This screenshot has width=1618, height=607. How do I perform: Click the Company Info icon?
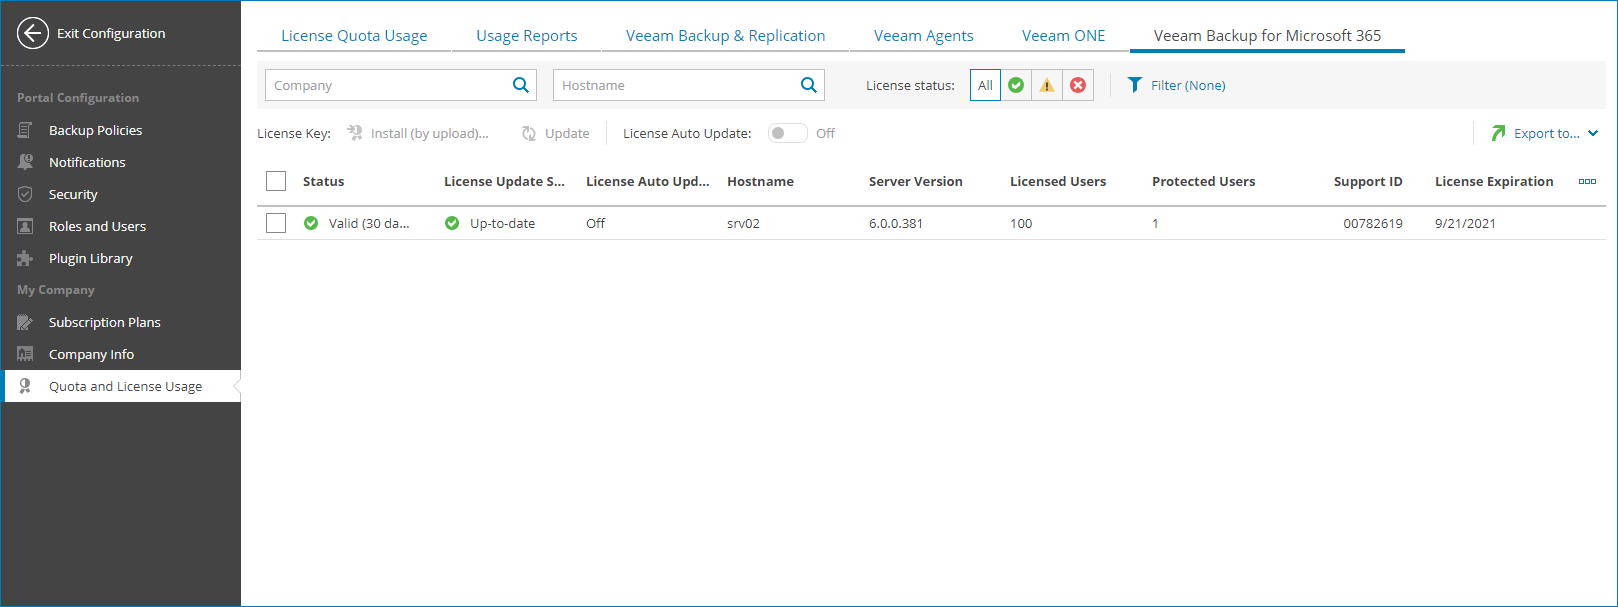click(x=25, y=354)
